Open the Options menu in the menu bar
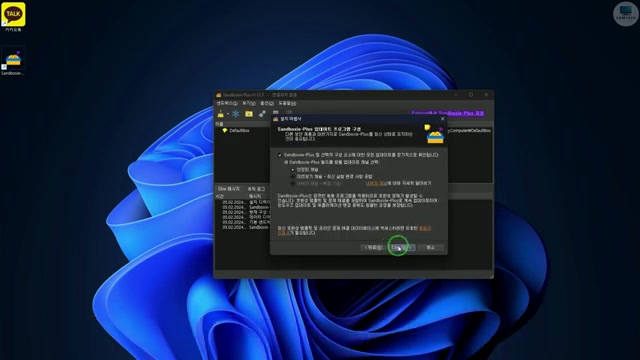640x360 pixels. [x=267, y=104]
